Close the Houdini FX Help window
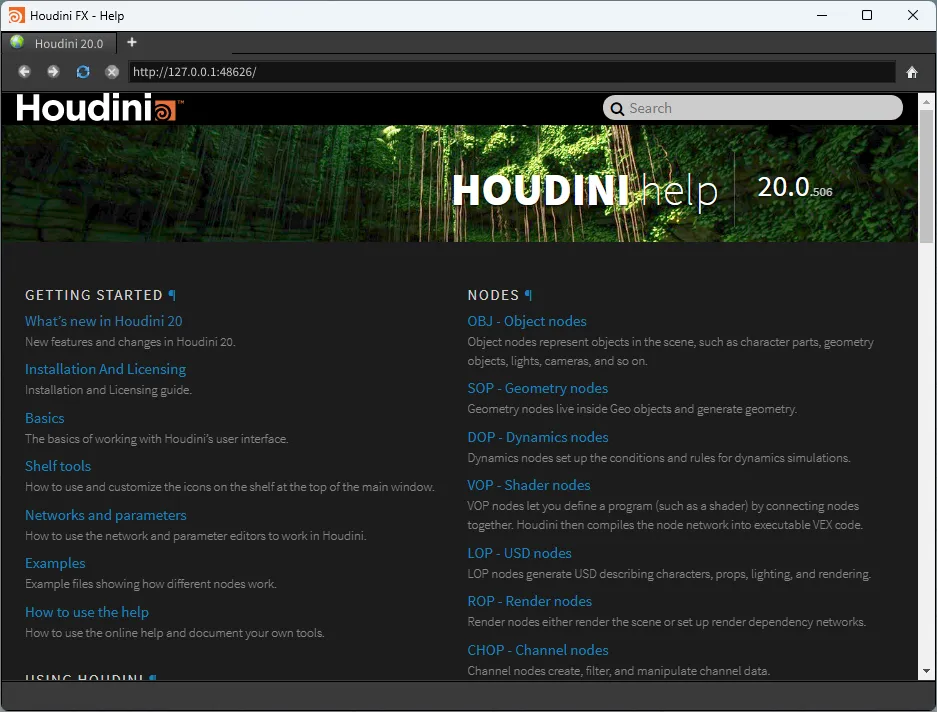This screenshot has height=712, width=937. 913,16
